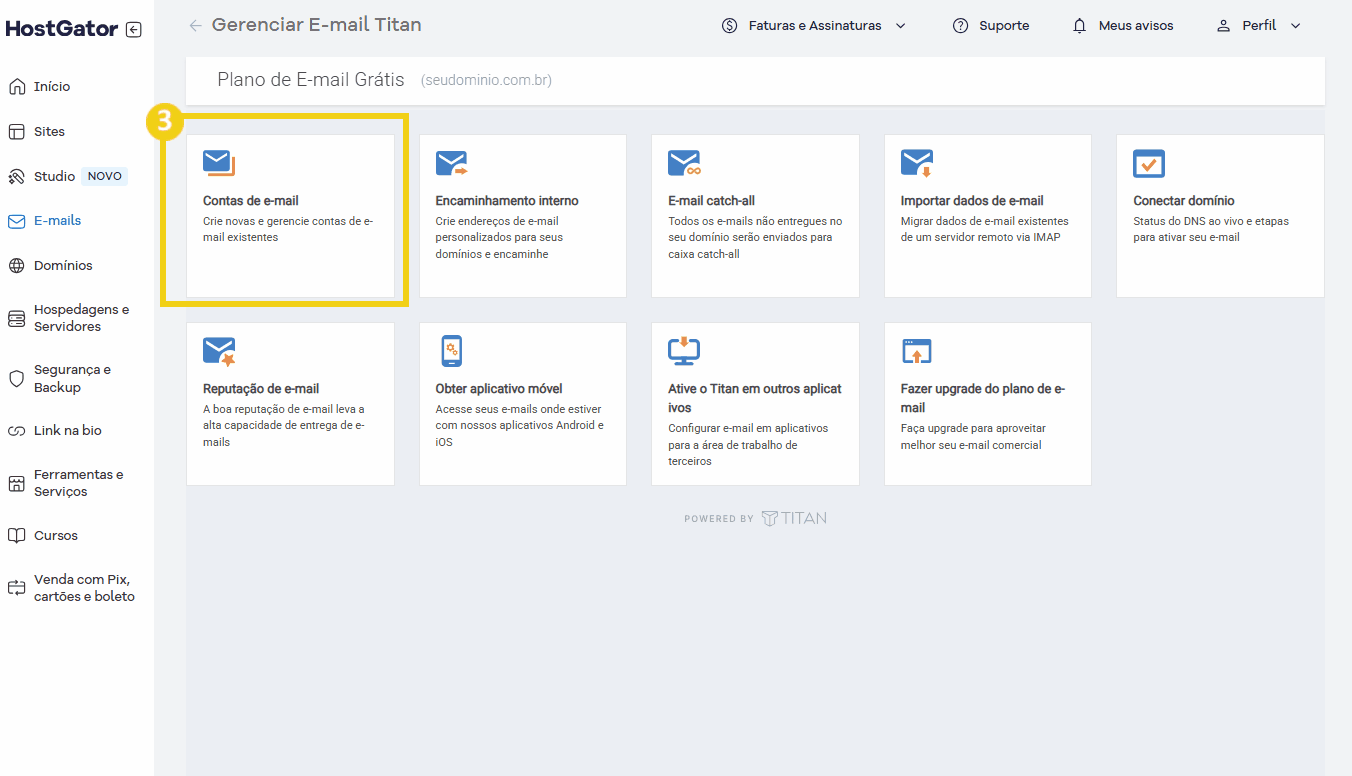Expand the Faturas e Assinaturas chevron
The height and width of the screenshot is (776, 1352).
tap(900, 26)
